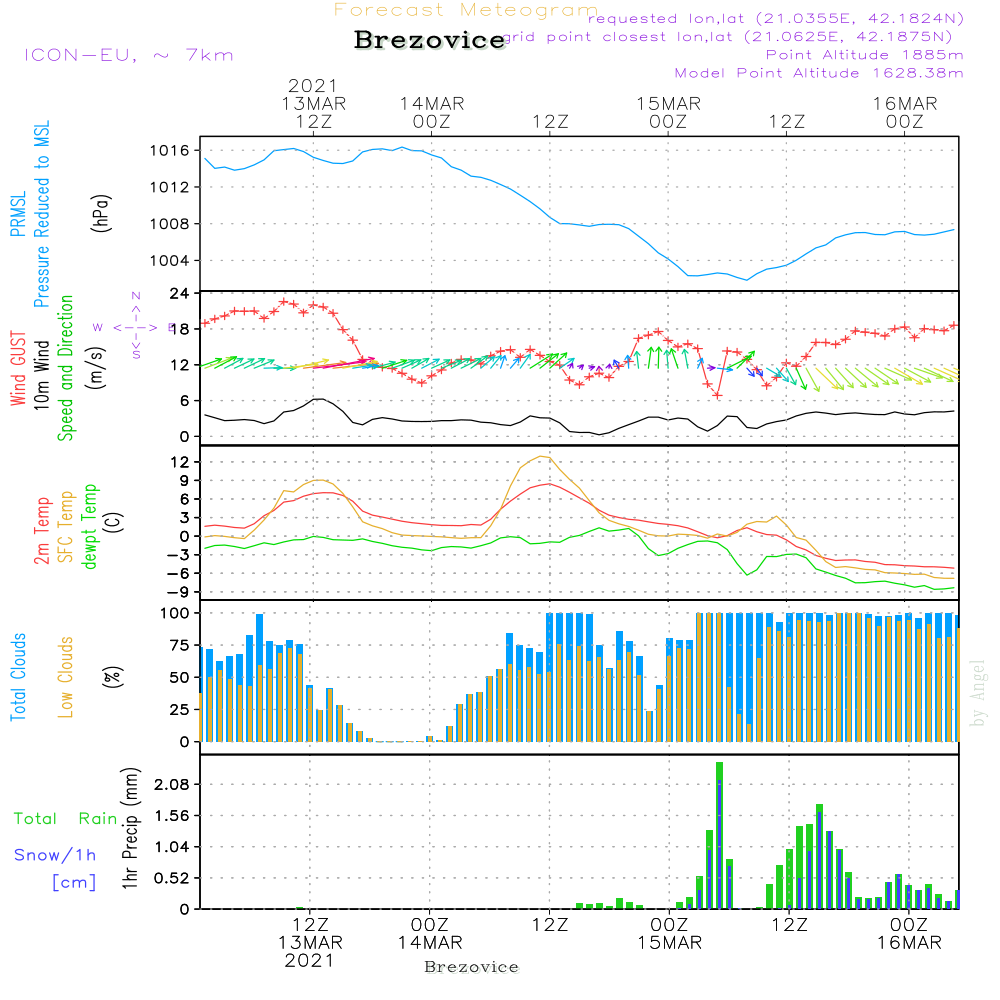Click the 12Z 13MAR 2021 bottom axis label

310,942
